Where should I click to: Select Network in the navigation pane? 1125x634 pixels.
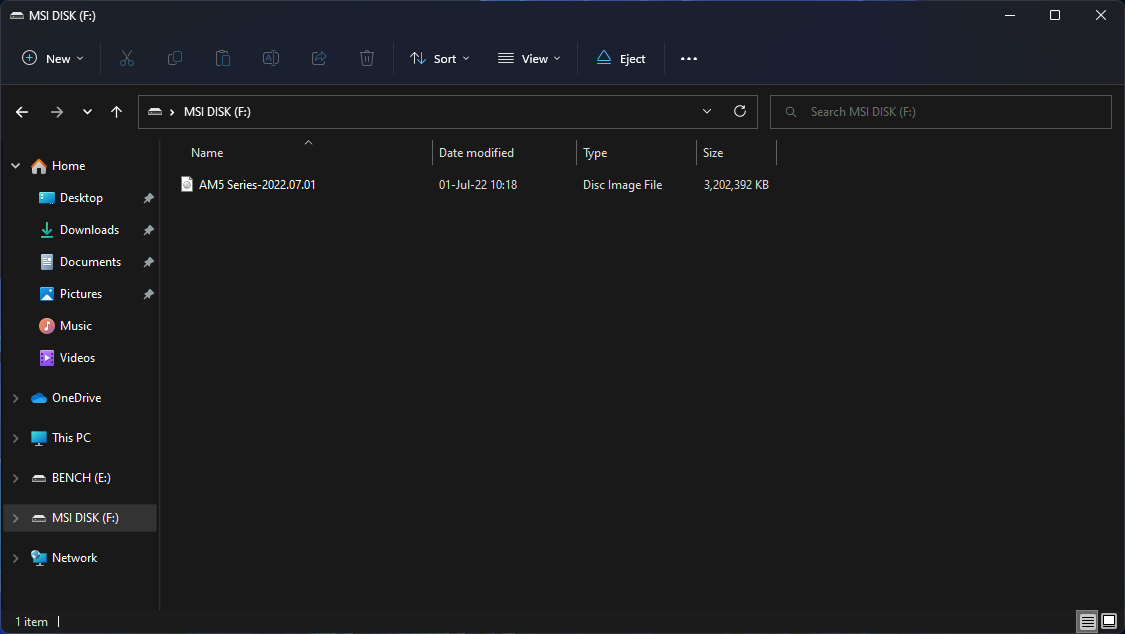coord(75,558)
